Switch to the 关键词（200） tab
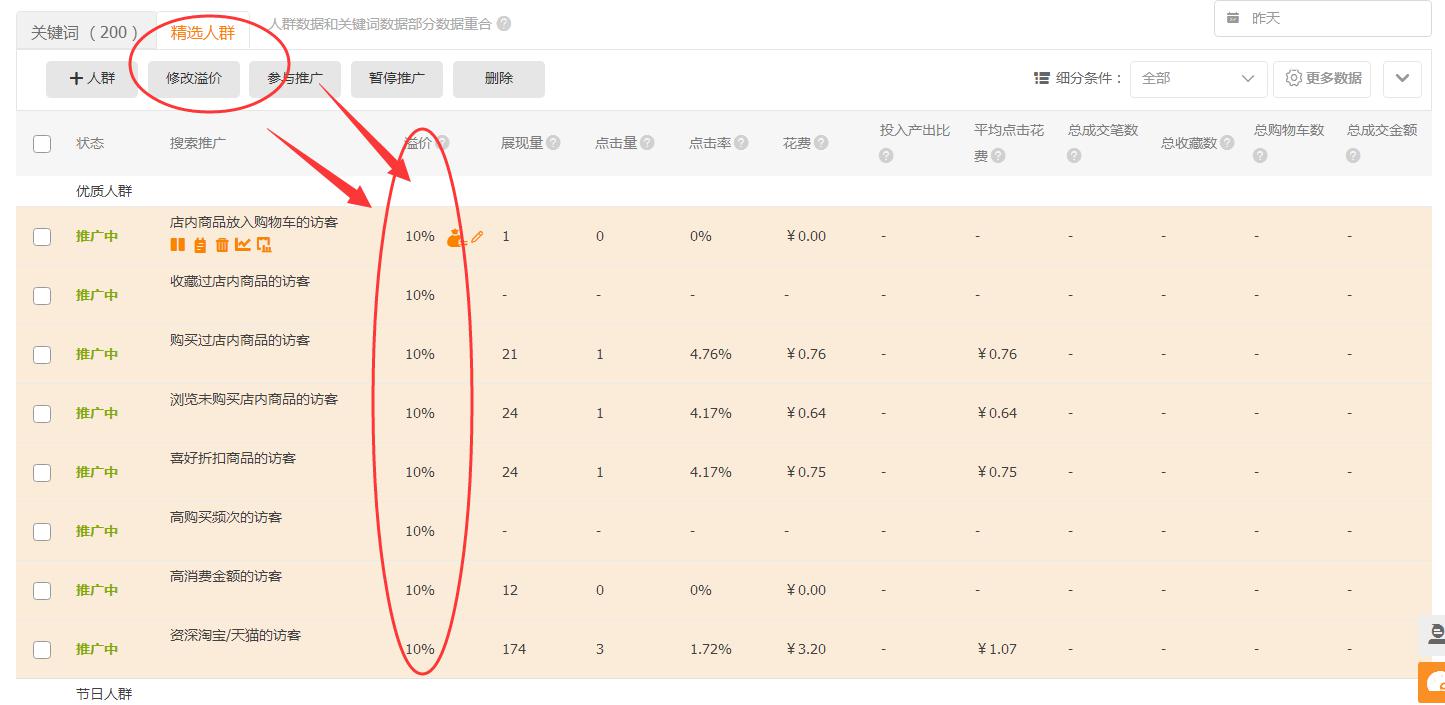Image resolution: width=1445 pixels, height=705 pixels. coord(85,31)
